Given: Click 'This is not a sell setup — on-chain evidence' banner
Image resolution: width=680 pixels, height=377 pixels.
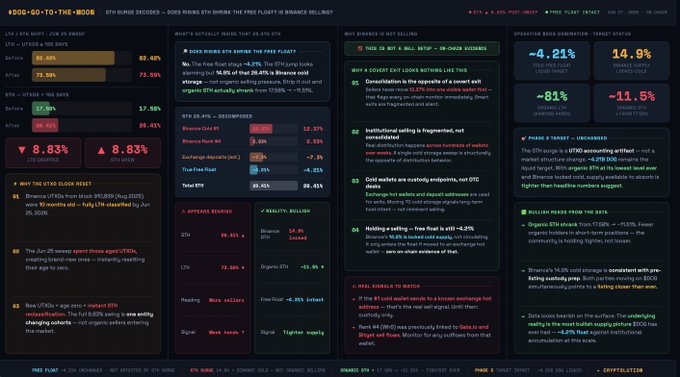Looking at the screenshot, I should click(422, 49).
